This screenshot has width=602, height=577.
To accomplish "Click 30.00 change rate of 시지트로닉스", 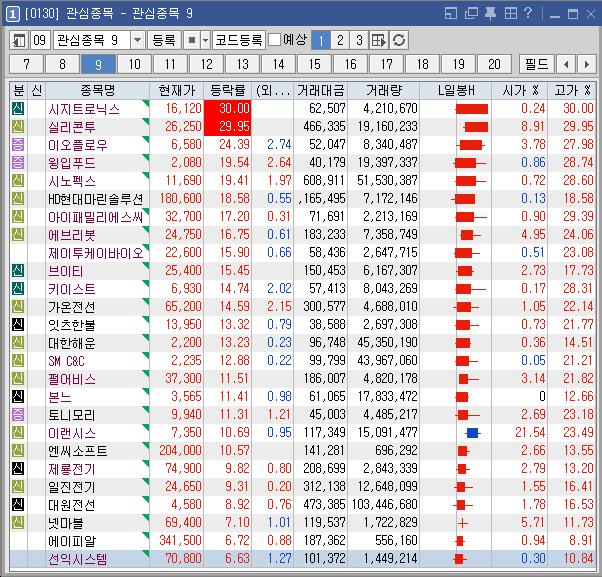I will 228,109.
